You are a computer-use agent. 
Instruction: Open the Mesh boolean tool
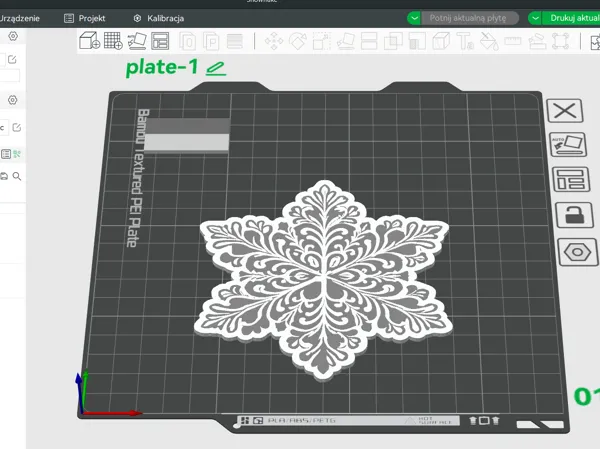393,41
